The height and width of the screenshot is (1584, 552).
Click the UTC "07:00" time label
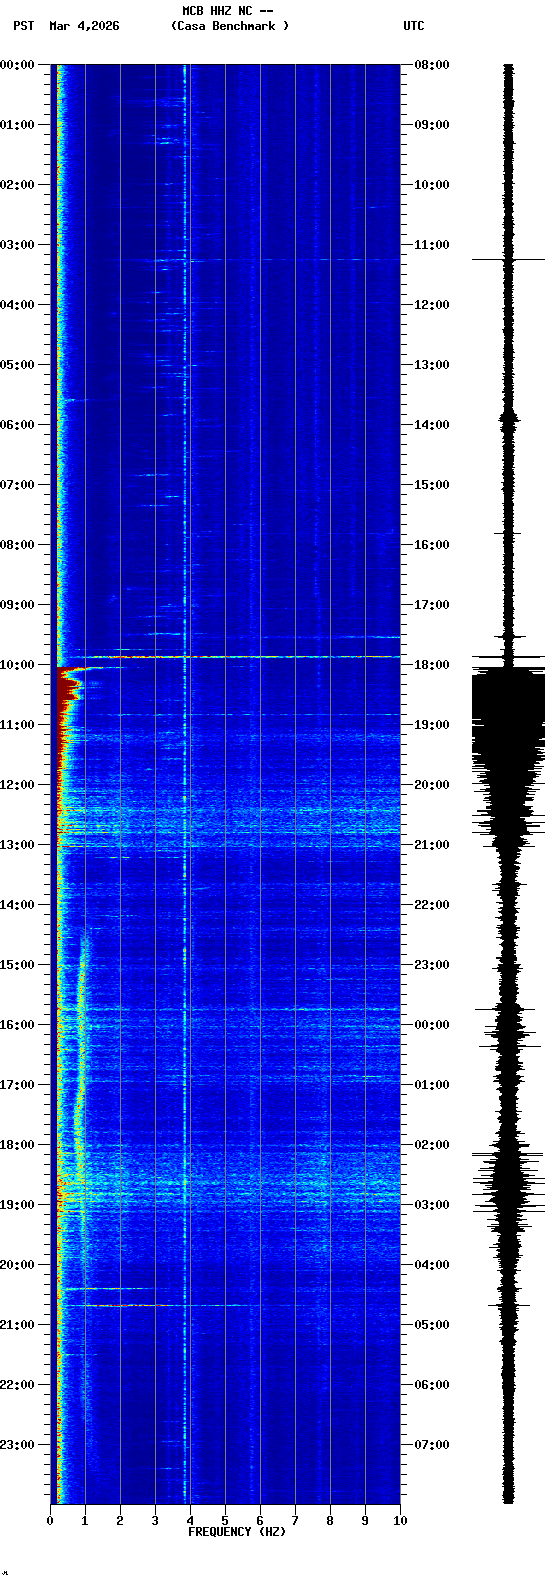(432, 1445)
